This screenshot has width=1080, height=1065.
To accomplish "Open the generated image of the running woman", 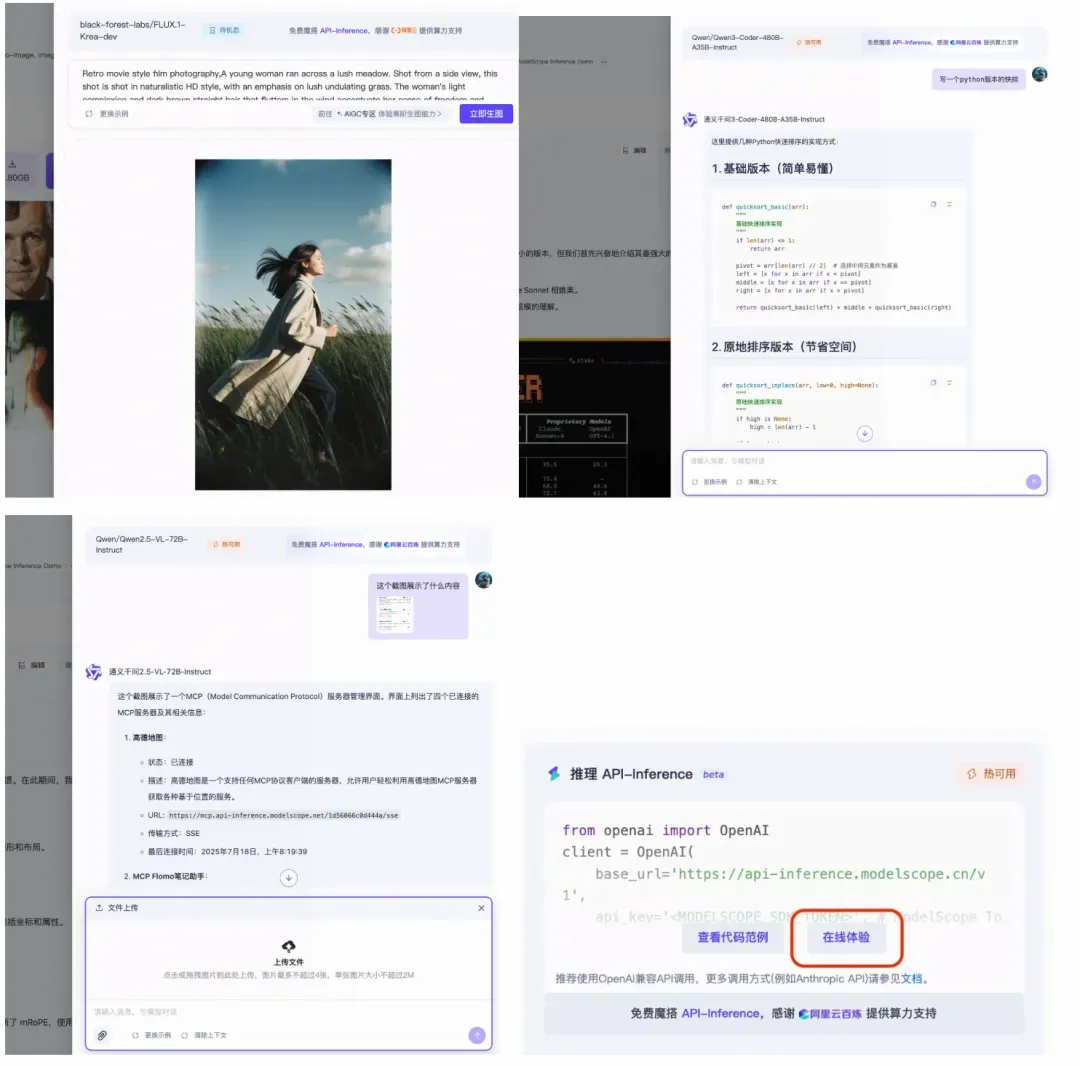I will [x=293, y=324].
